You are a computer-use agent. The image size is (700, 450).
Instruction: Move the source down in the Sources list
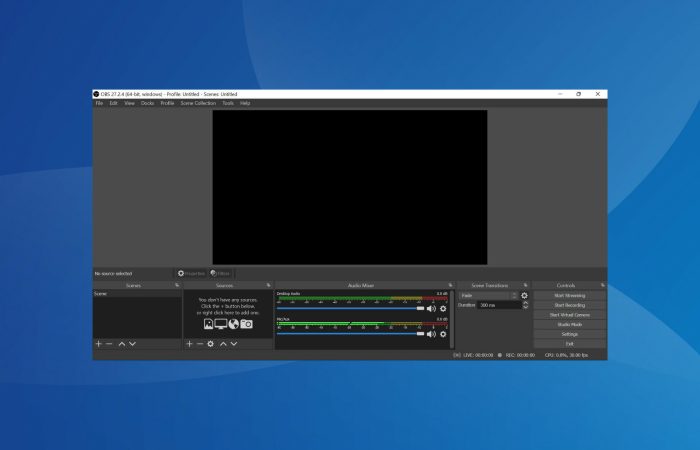tap(234, 344)
